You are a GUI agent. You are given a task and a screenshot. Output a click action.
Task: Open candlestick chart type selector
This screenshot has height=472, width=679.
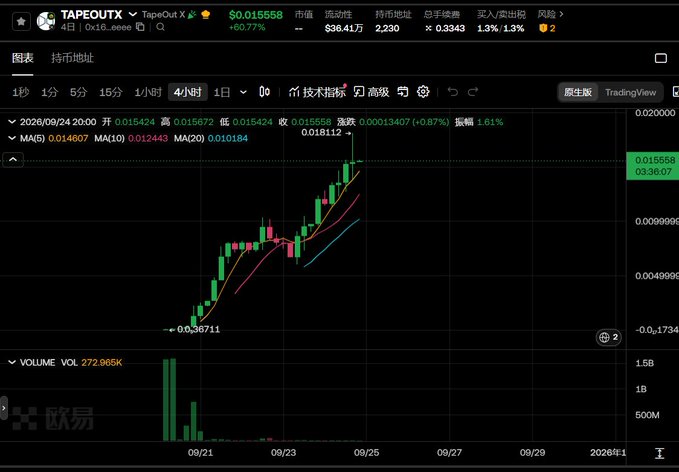pyautogui.click(x=265, y=92)
